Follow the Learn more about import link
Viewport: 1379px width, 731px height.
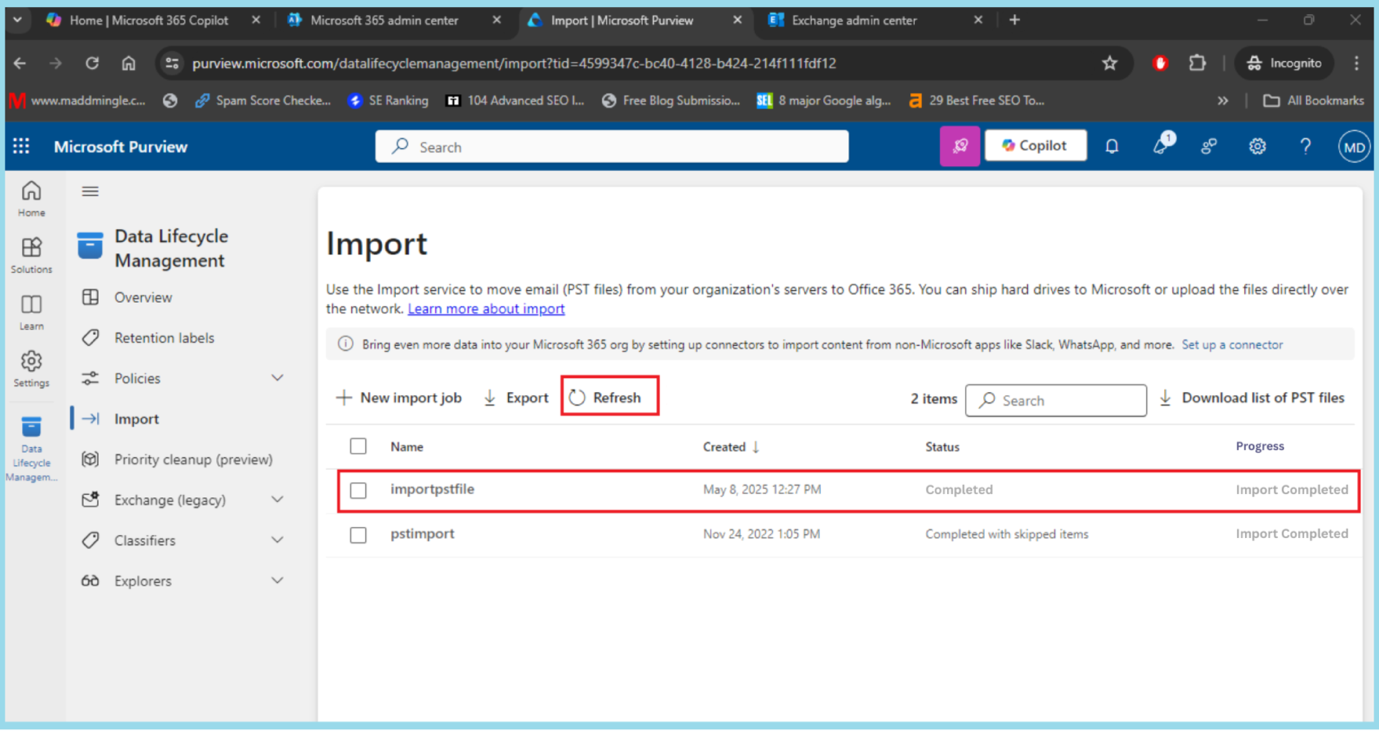486,308
